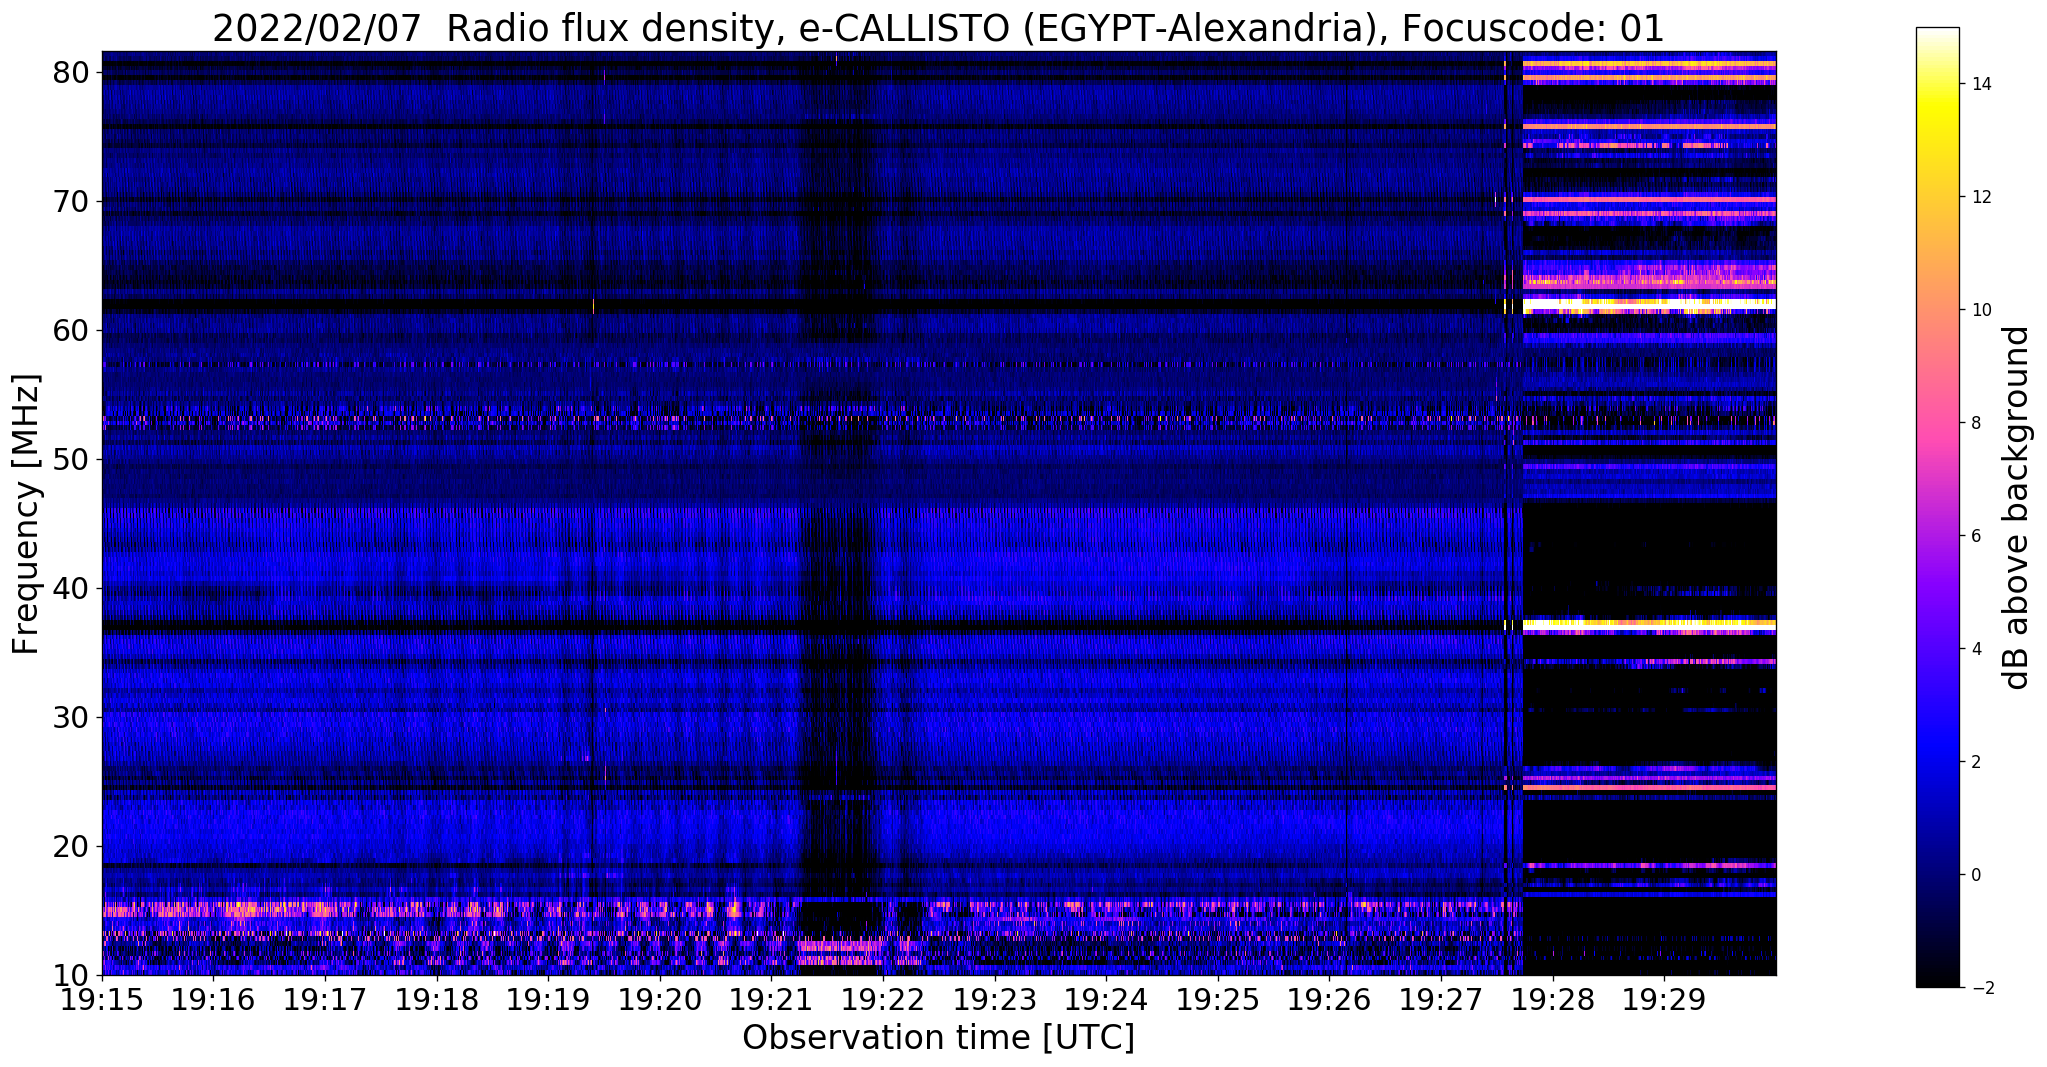This screenshot has width=2047, height=1067.
Task: Click the 'Frequency [MHz]' y-axis label
Action: pyautogui.click(x=26, y=514)
